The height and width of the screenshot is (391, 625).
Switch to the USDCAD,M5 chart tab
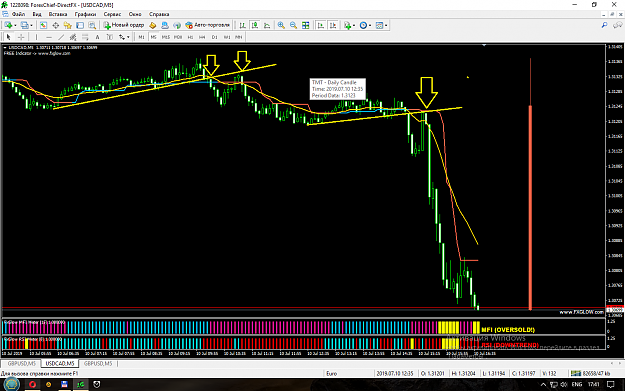(x=60, y=363)
